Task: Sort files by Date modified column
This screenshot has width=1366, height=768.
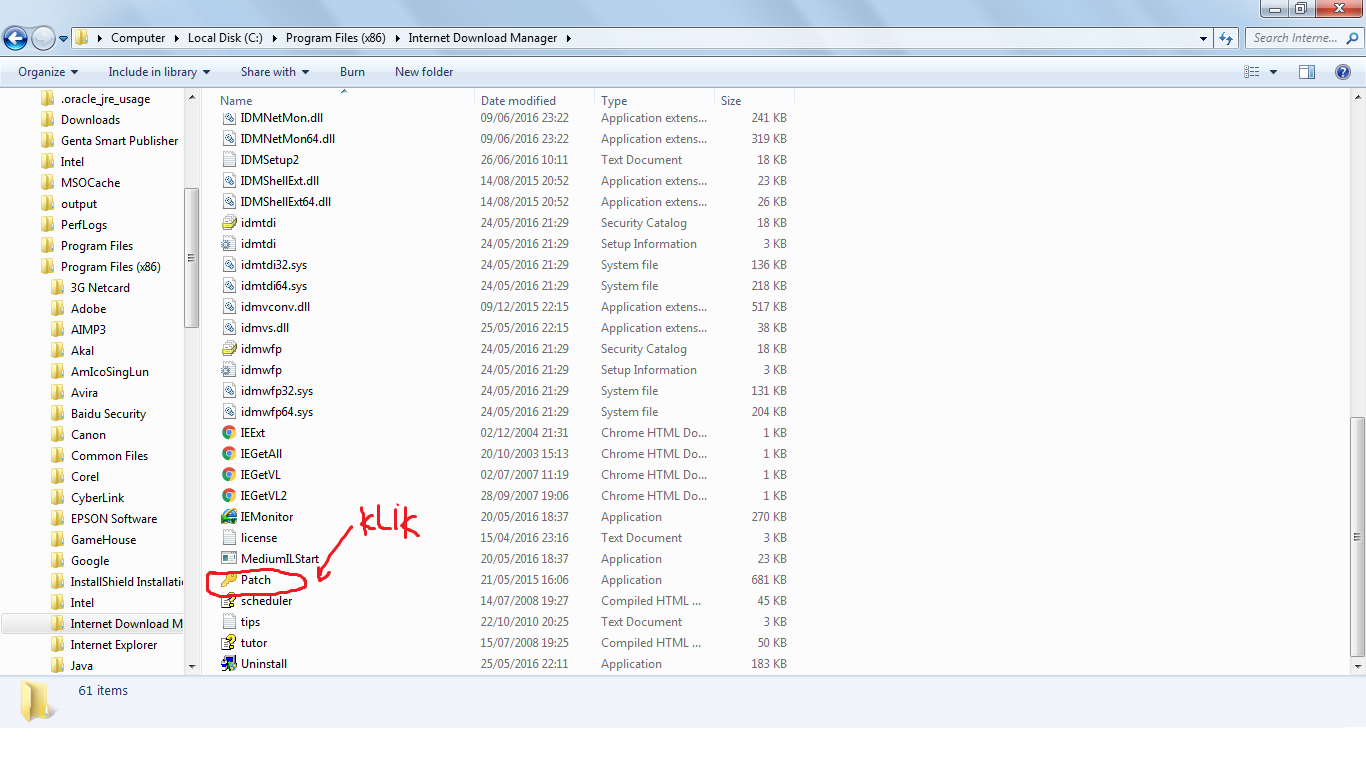Action: pyautogui.click(x=535, y=101)
